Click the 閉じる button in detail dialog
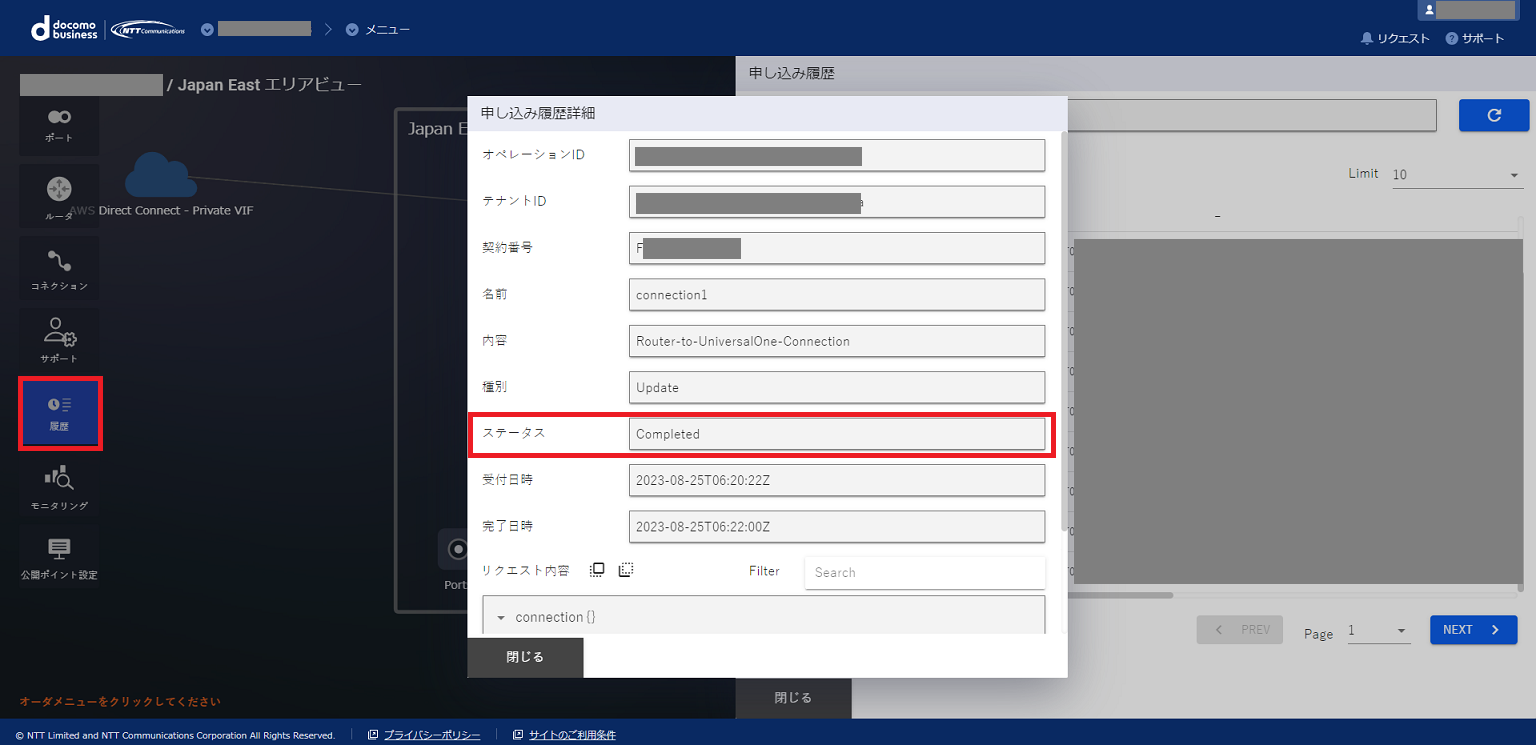 pyautogui.click(x=525, y=657)
